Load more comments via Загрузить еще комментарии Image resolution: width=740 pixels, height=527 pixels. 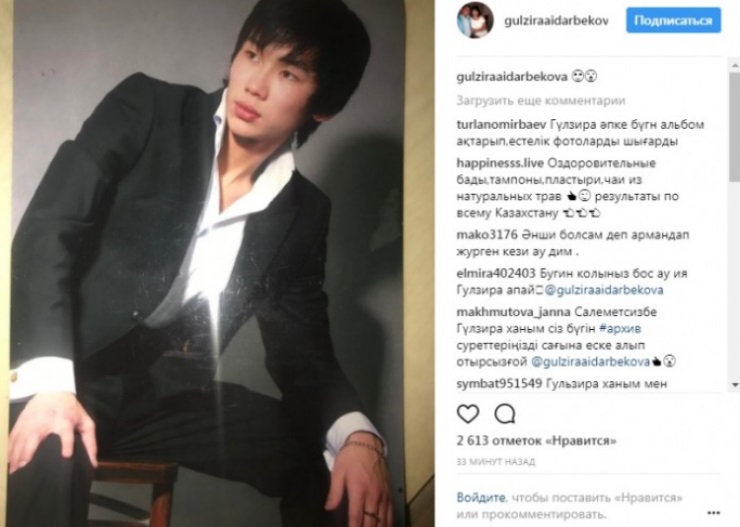click(540, 100)
